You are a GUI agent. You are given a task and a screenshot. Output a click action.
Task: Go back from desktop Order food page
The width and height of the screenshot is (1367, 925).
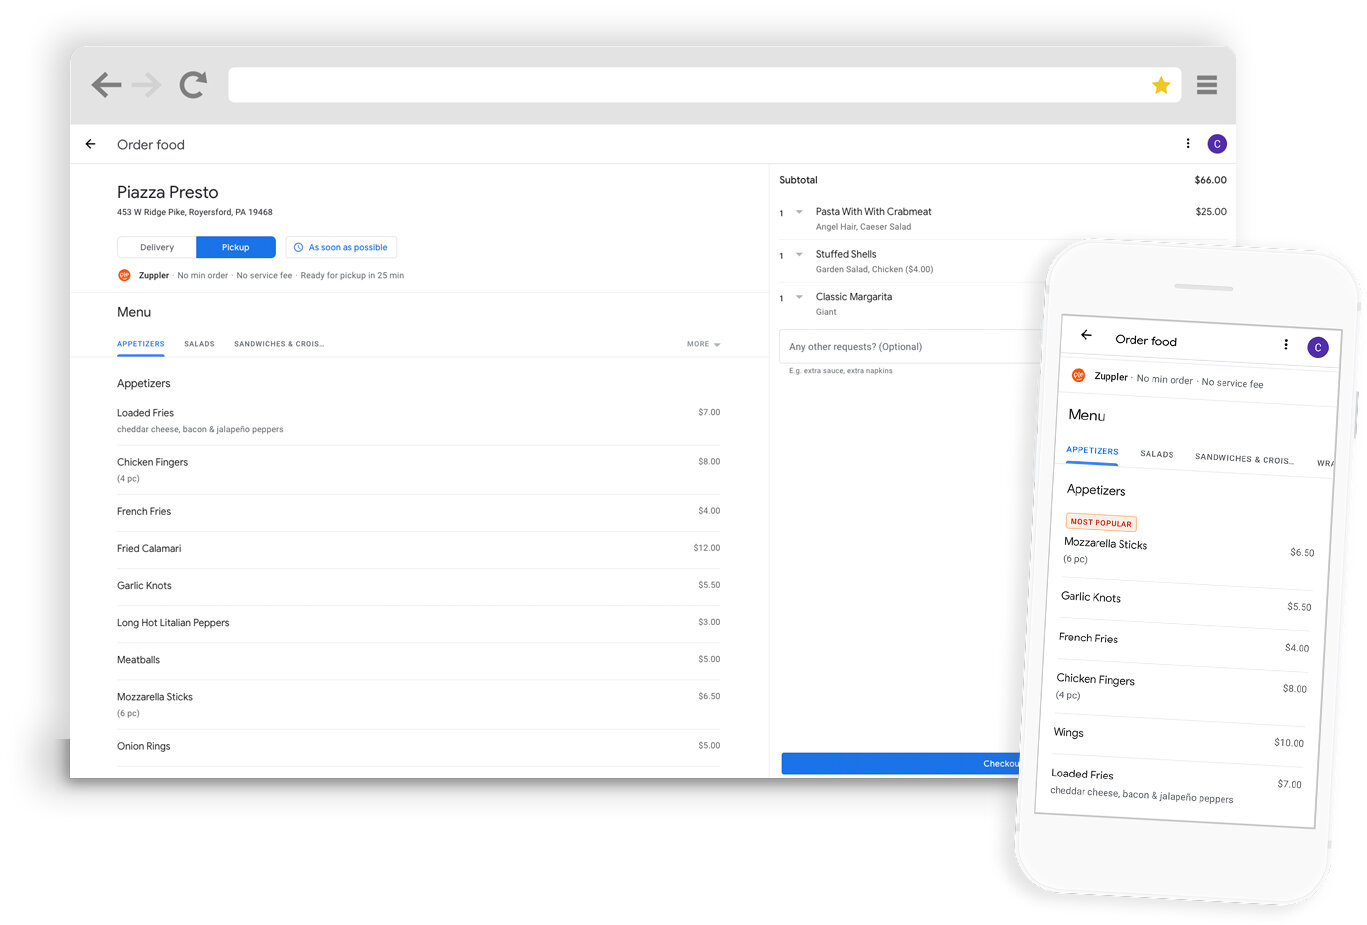[x=91, y=144]
